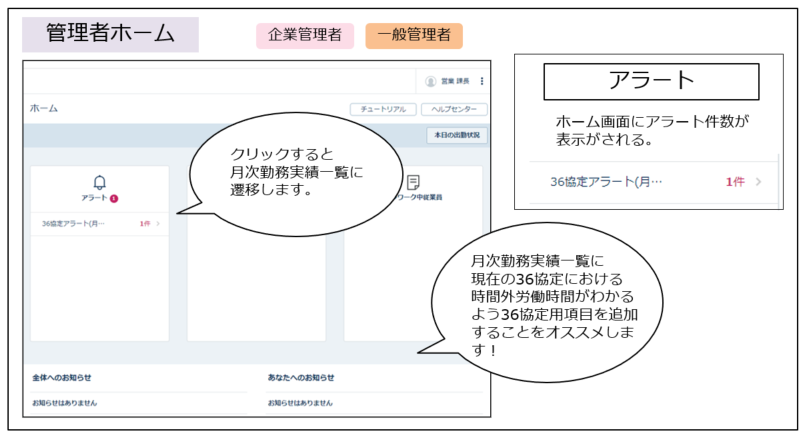This screenshot has width=808, height=440.
Task: Click 1件 in the enlarged アラート panel
Action: [735, 182]
